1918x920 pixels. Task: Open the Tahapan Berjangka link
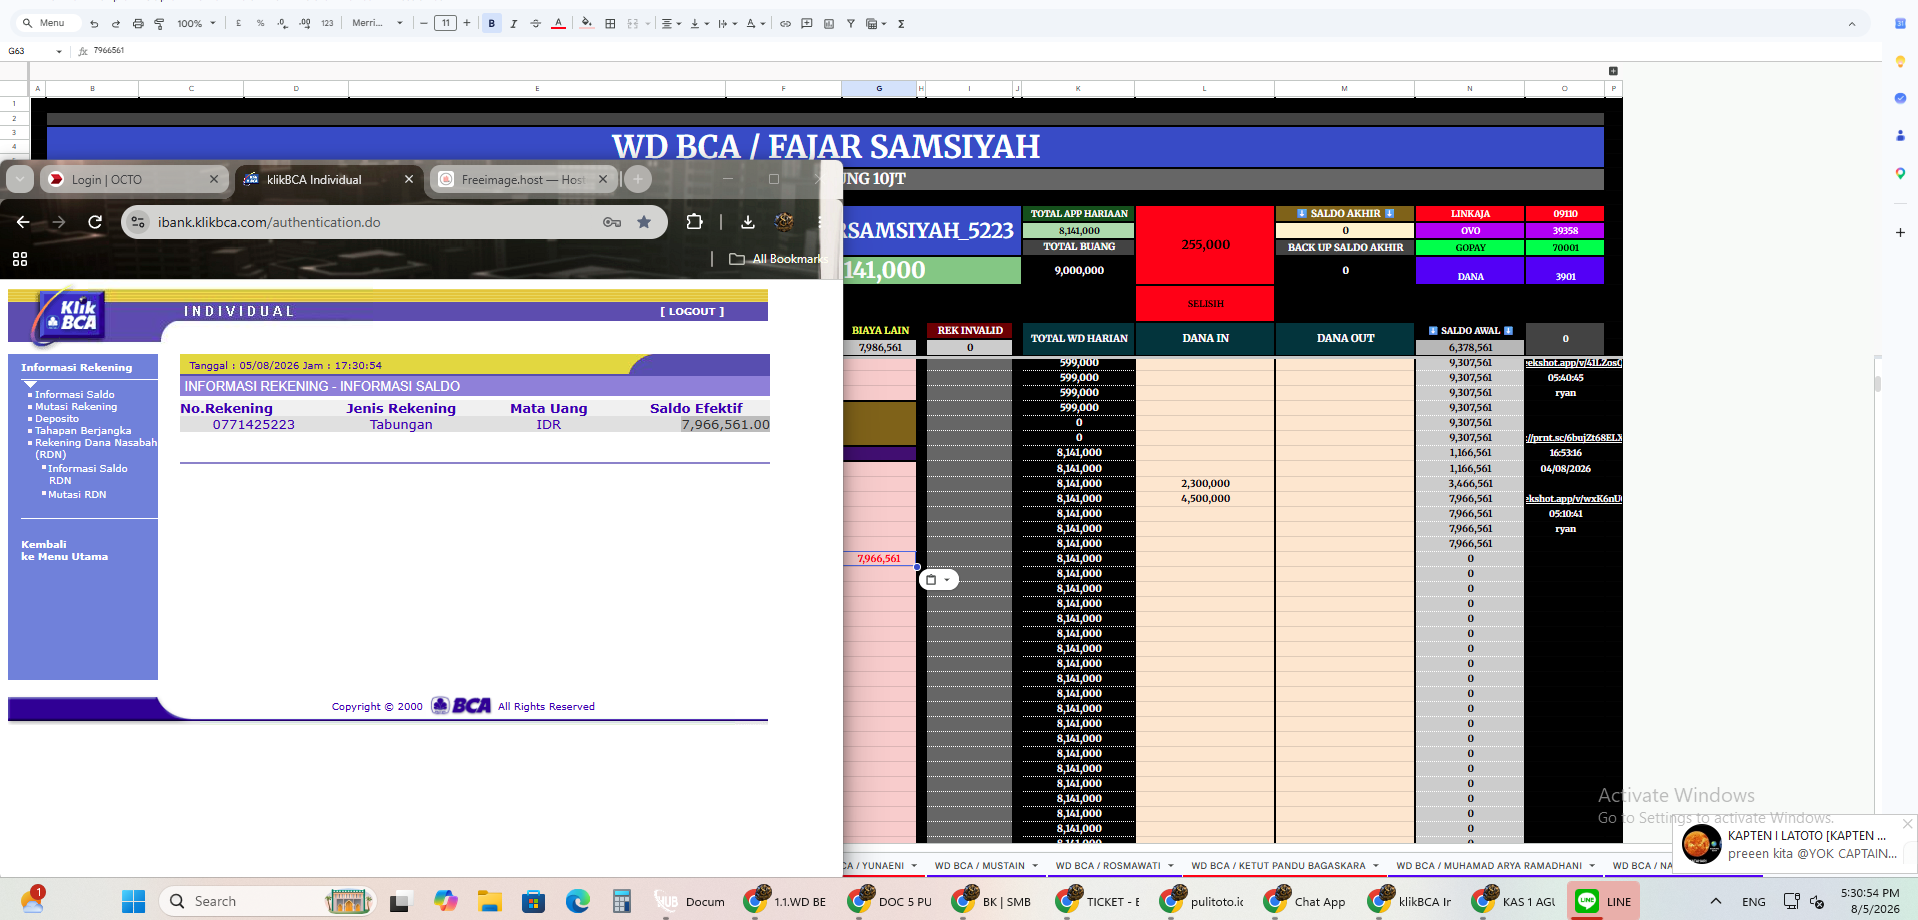(x=83, y=431)
